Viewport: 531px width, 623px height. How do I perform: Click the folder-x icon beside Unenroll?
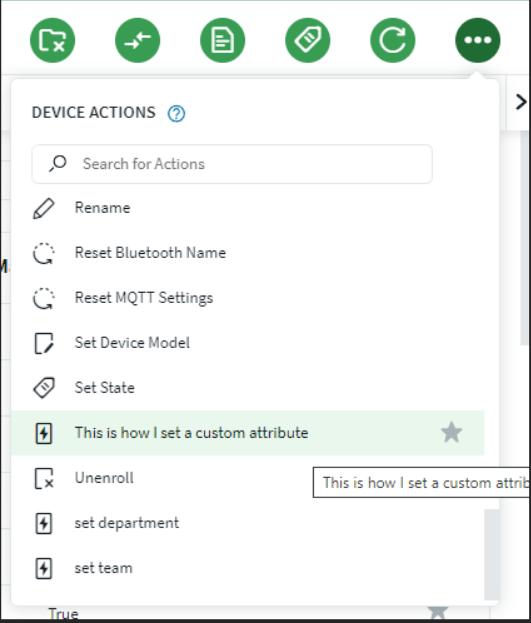pyautogui.click(x=44, y=478)
